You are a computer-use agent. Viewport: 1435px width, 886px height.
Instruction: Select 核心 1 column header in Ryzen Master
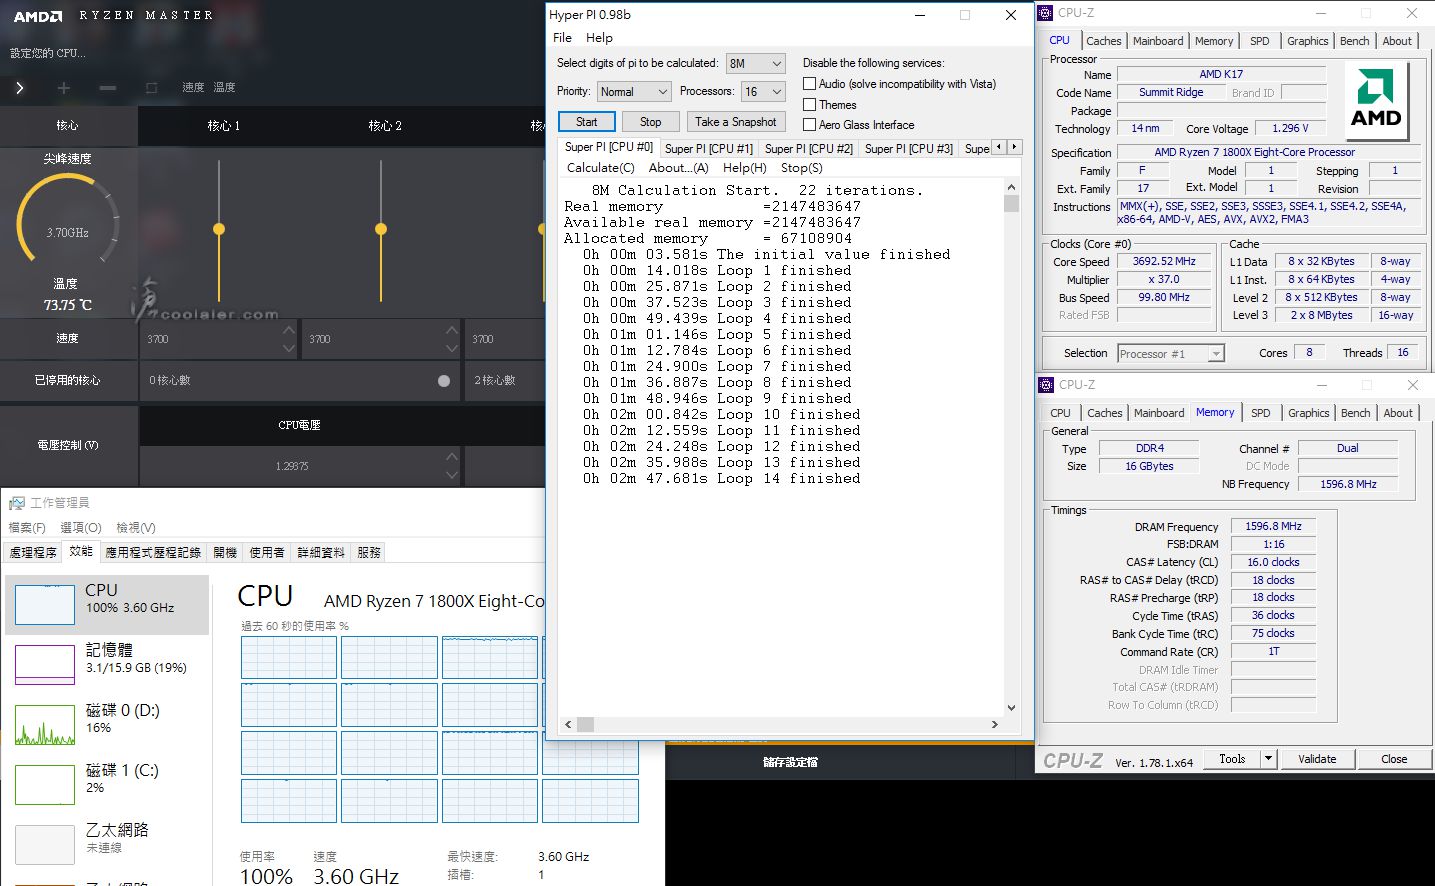(223, 126)
